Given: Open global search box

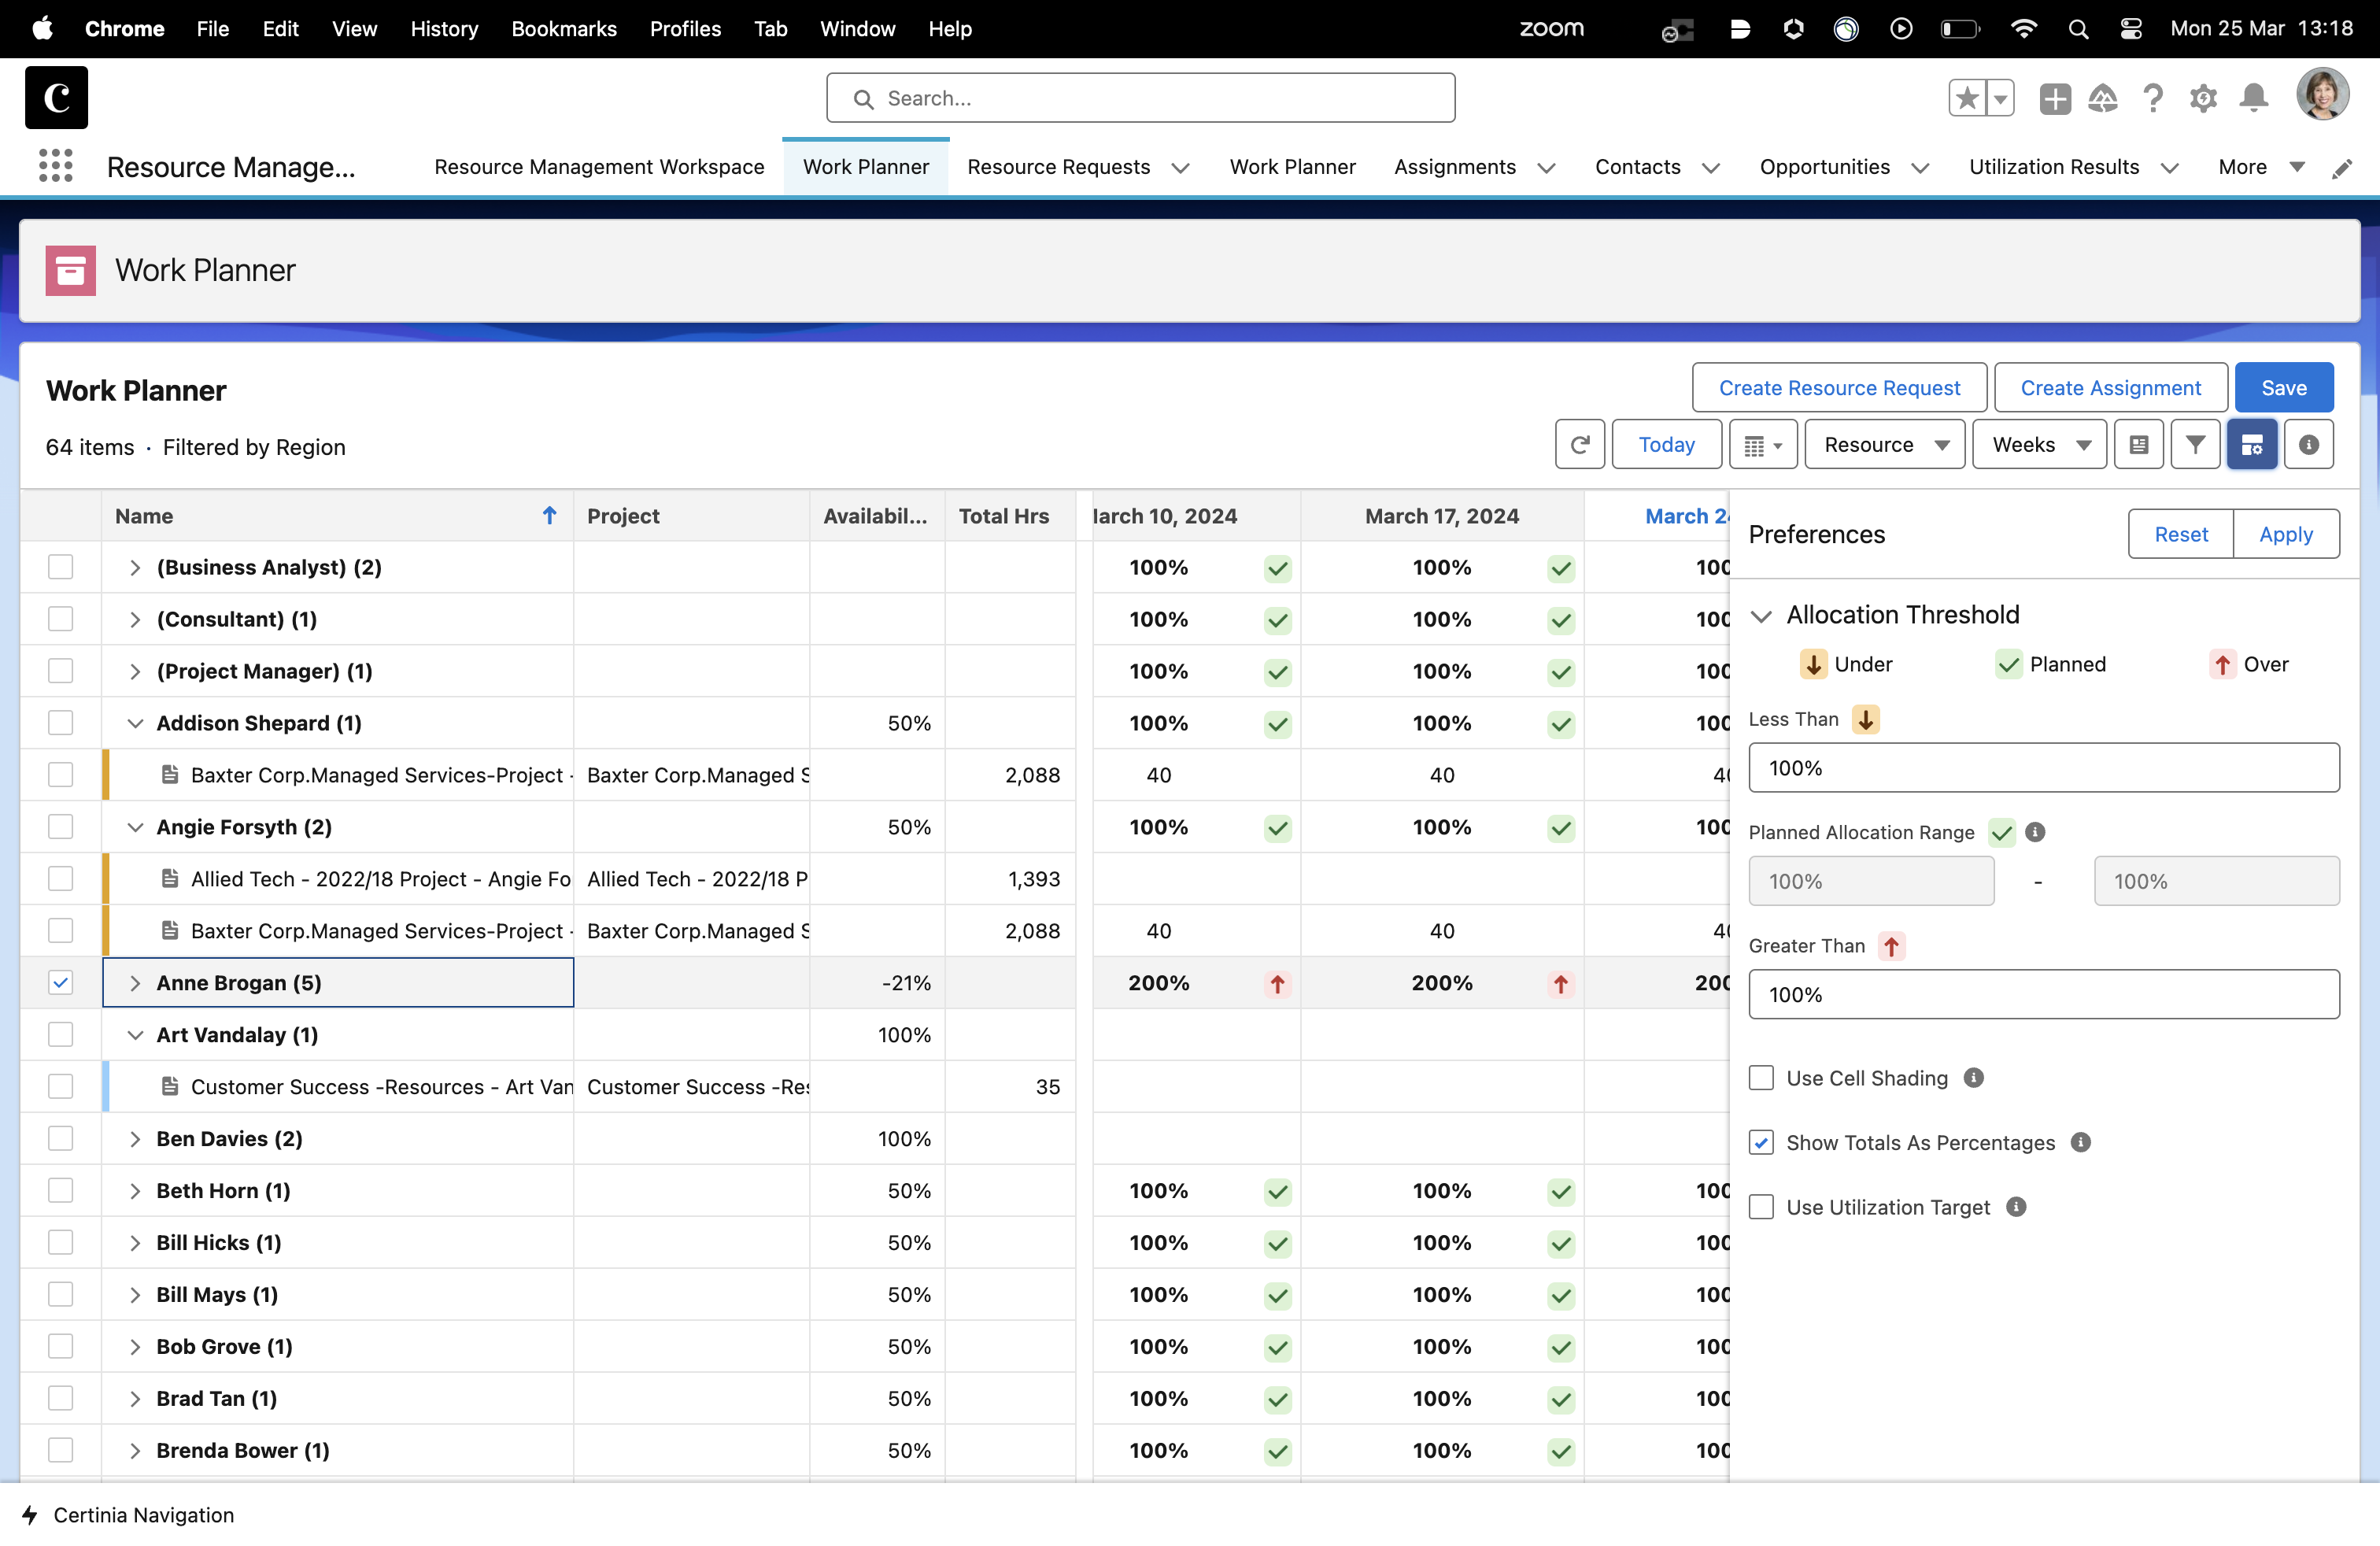Looking at the screenshot, I should pyautogui.click(x=1140, y=97).
